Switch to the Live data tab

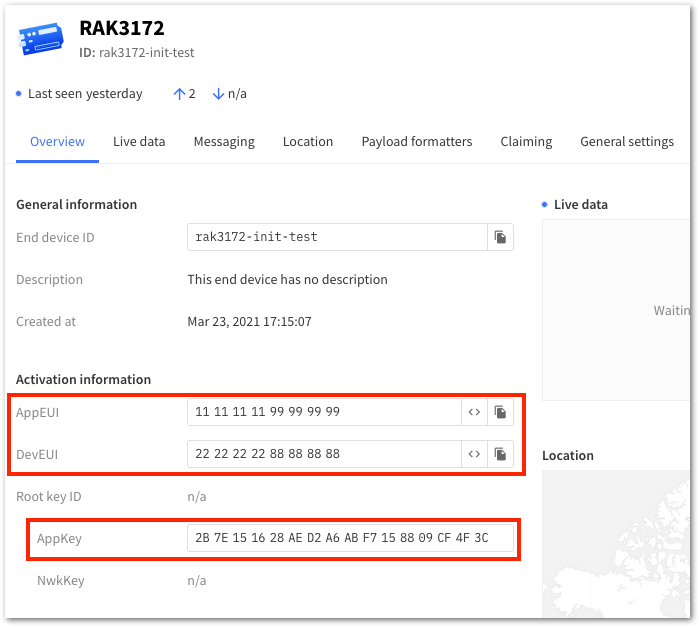coord(139,141)
